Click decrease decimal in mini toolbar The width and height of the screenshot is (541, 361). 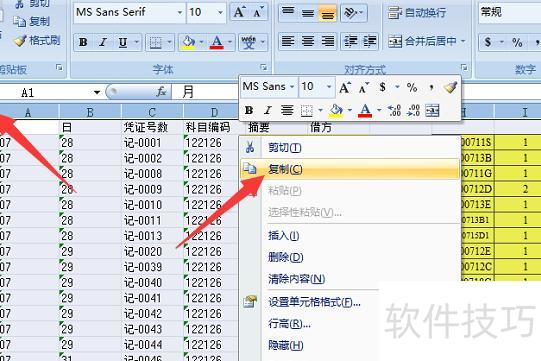(x=413, y=110)
